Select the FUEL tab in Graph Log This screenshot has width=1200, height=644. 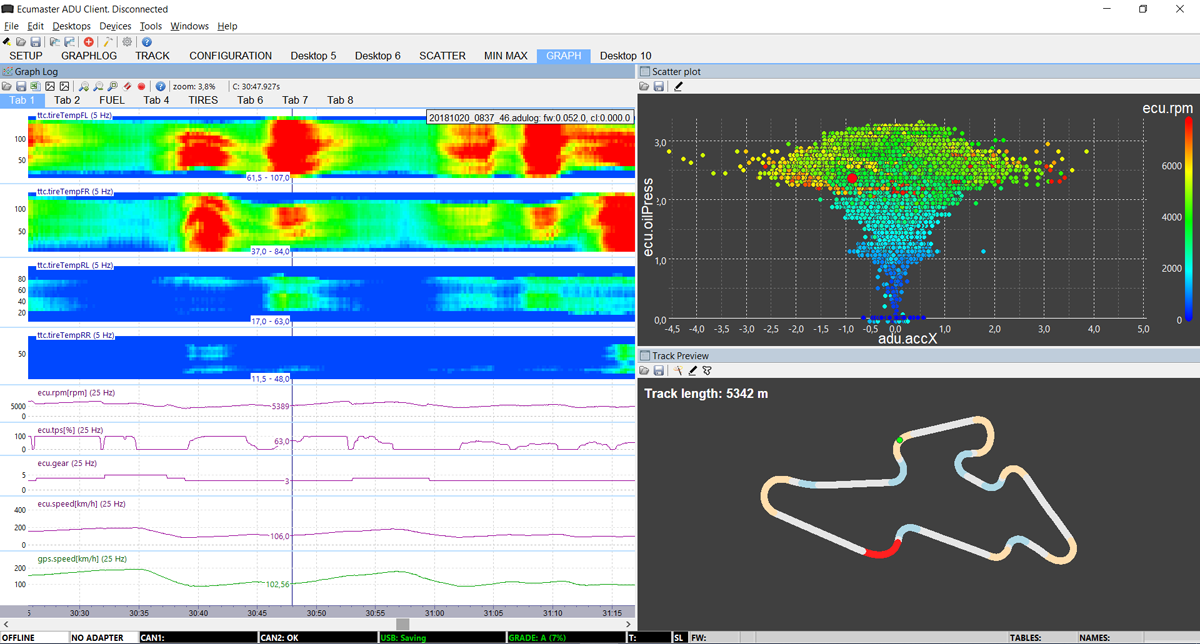pyautogui.click(x=112, y=100)
